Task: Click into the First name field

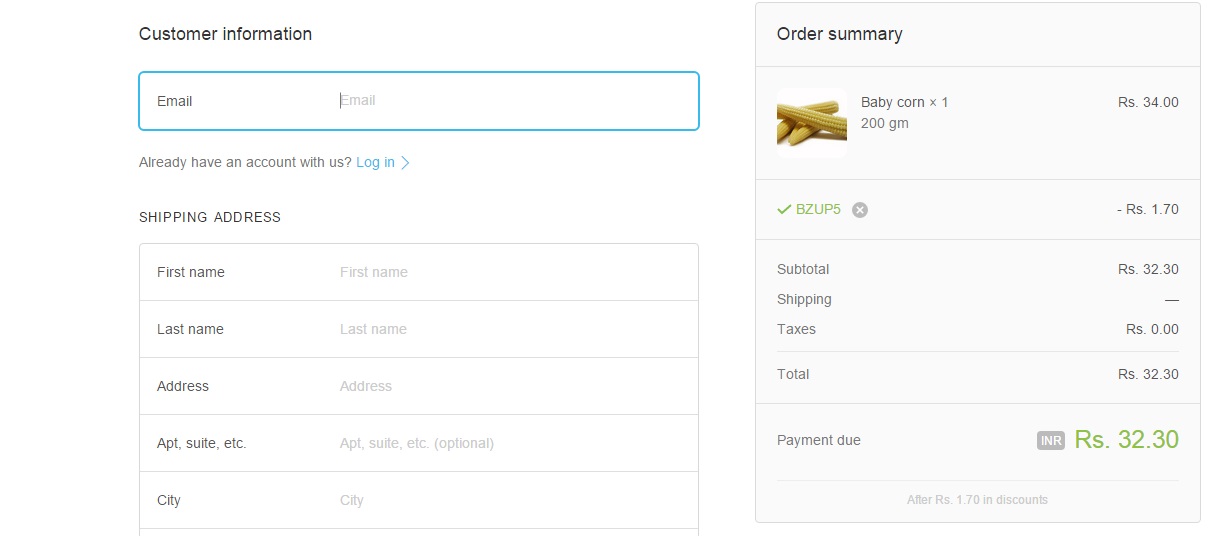Action: (510, 272)
